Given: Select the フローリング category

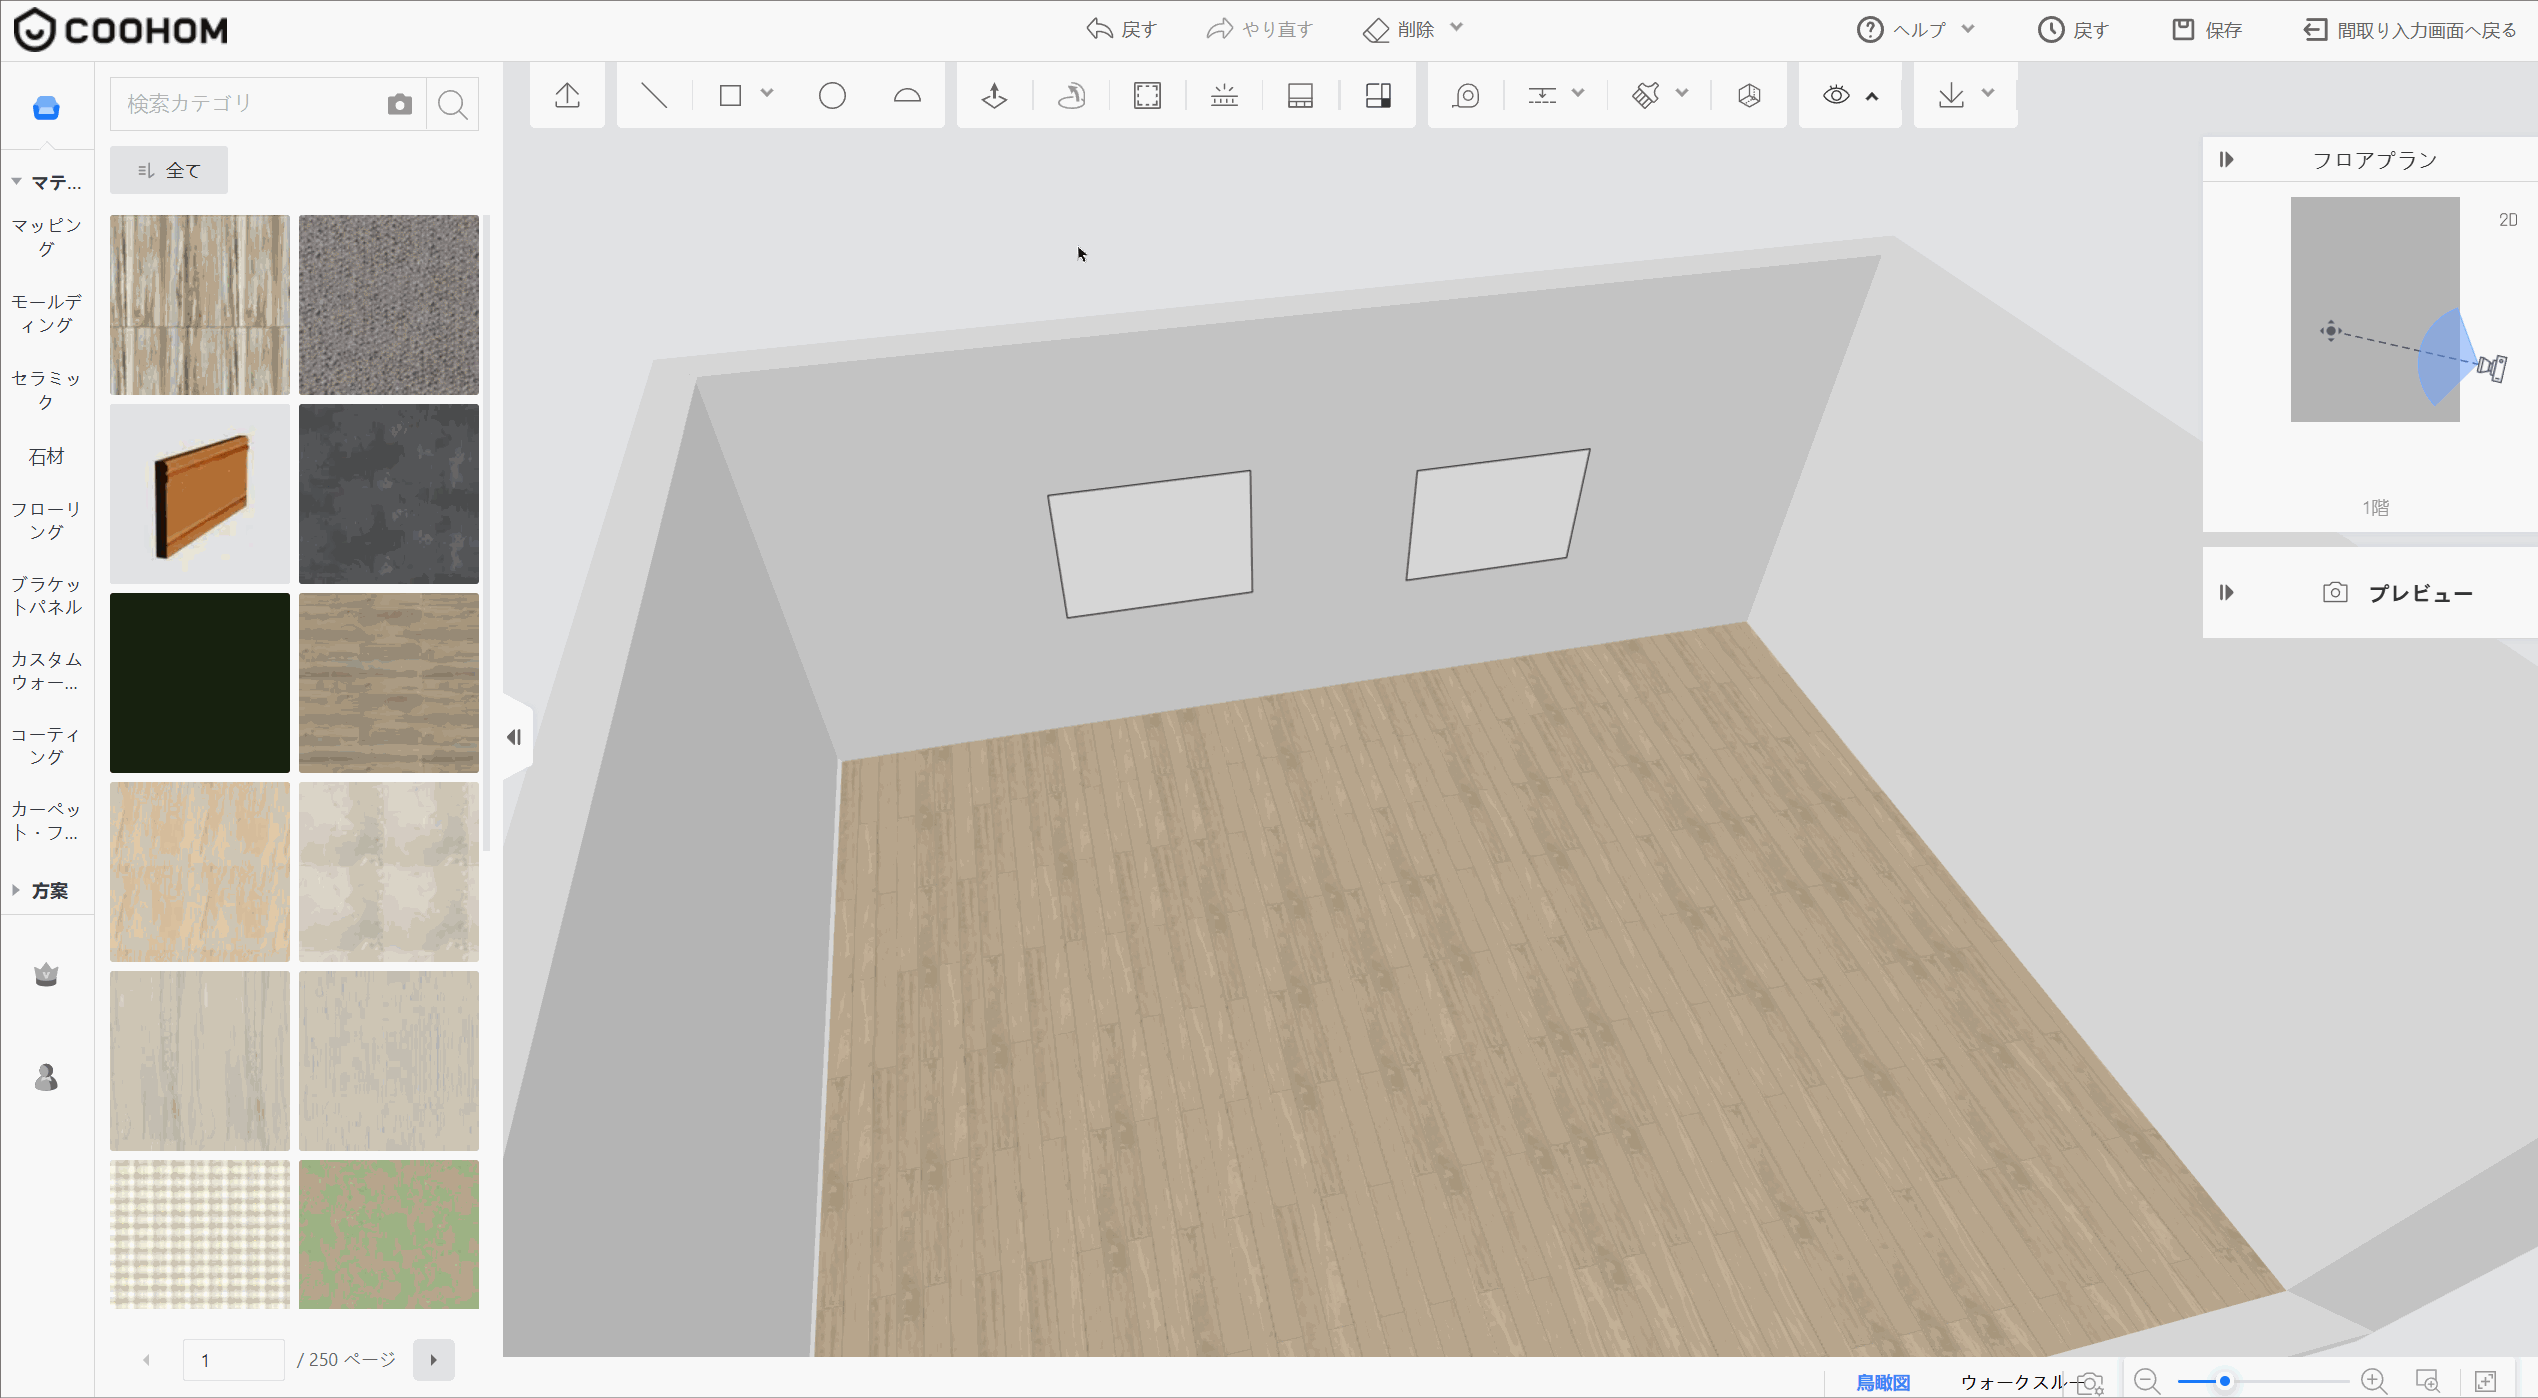Looking at the screenshot, I should (46, 521).
